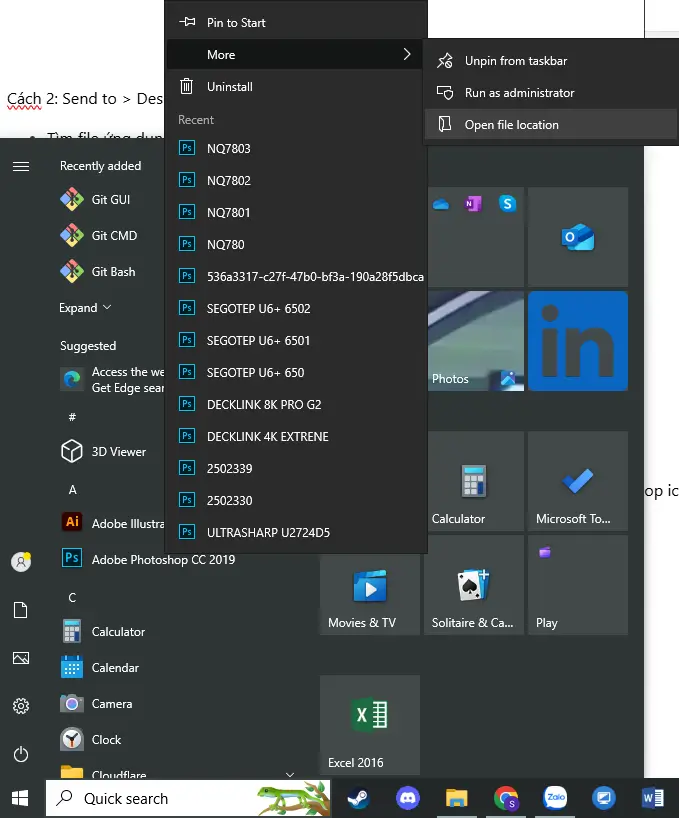Choose Run as administrator
The width and height of the screenshot is (679, 818).
pos(519,93)
